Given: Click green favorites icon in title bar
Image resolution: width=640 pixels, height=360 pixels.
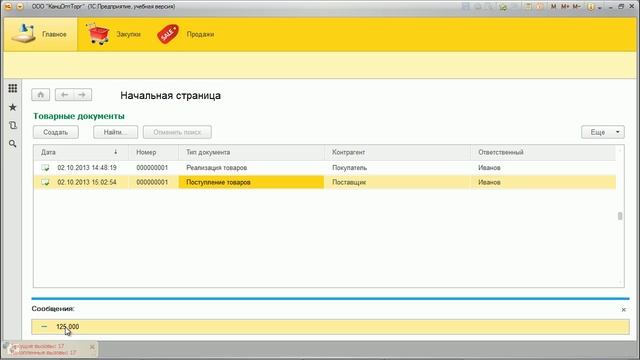Looking at the screenshot, I should [503, 7].
